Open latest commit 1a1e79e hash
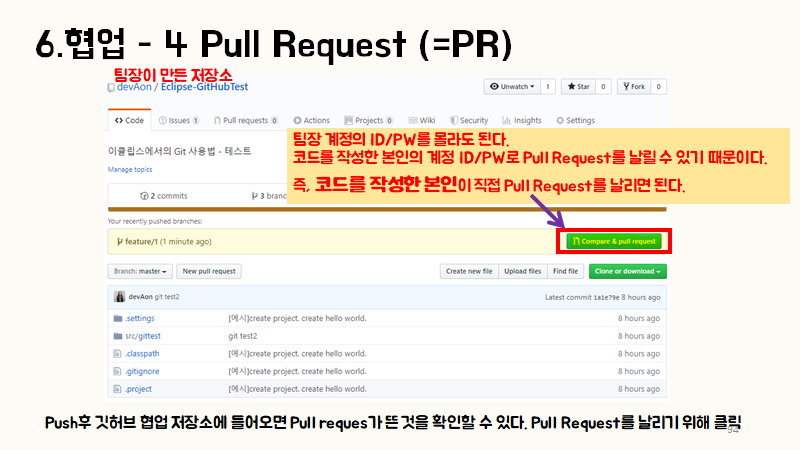Viewport: 800px width, 450px height. click(606, 297)
